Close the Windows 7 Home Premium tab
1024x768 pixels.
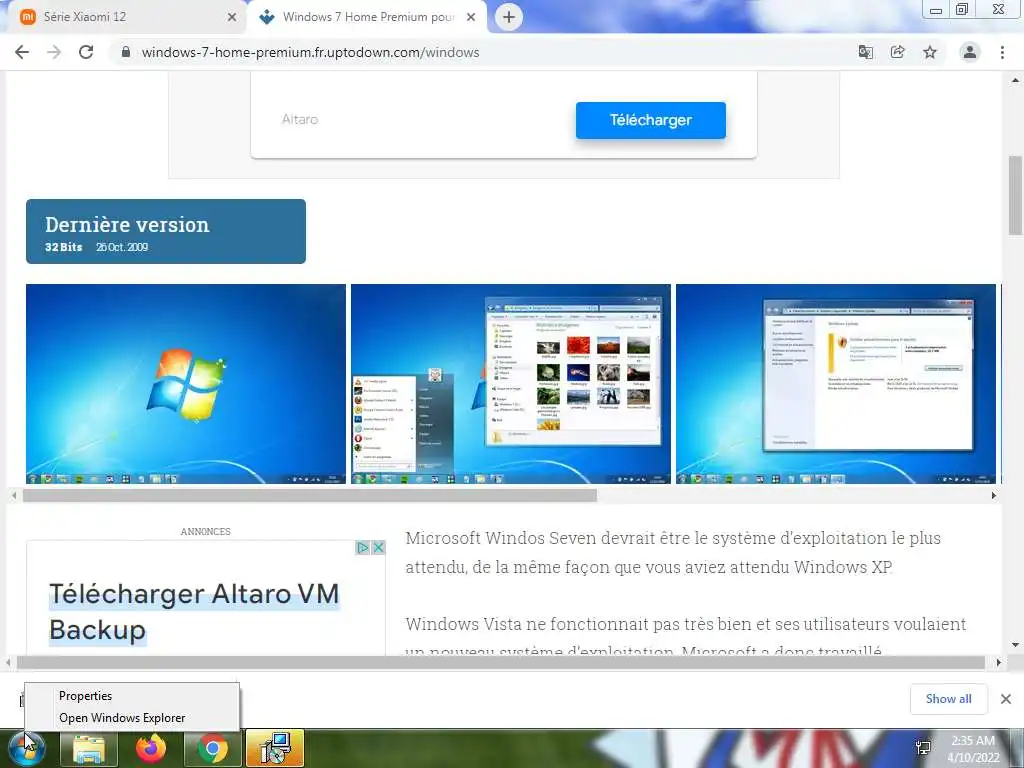pos(471,17)
